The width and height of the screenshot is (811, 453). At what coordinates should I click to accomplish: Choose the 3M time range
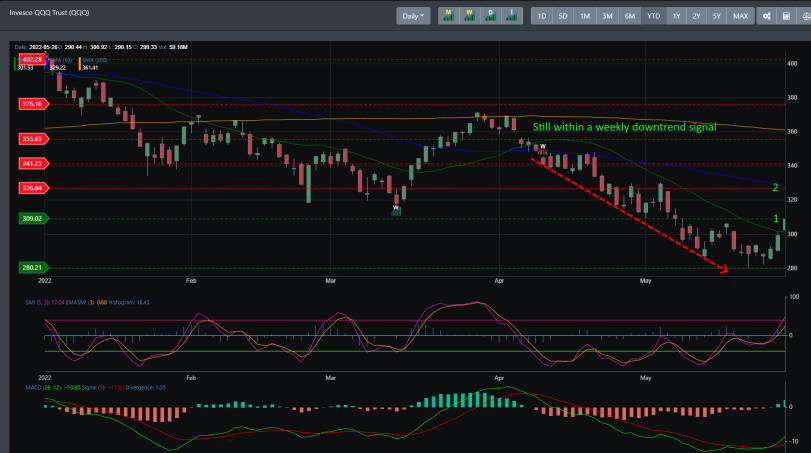607,16
